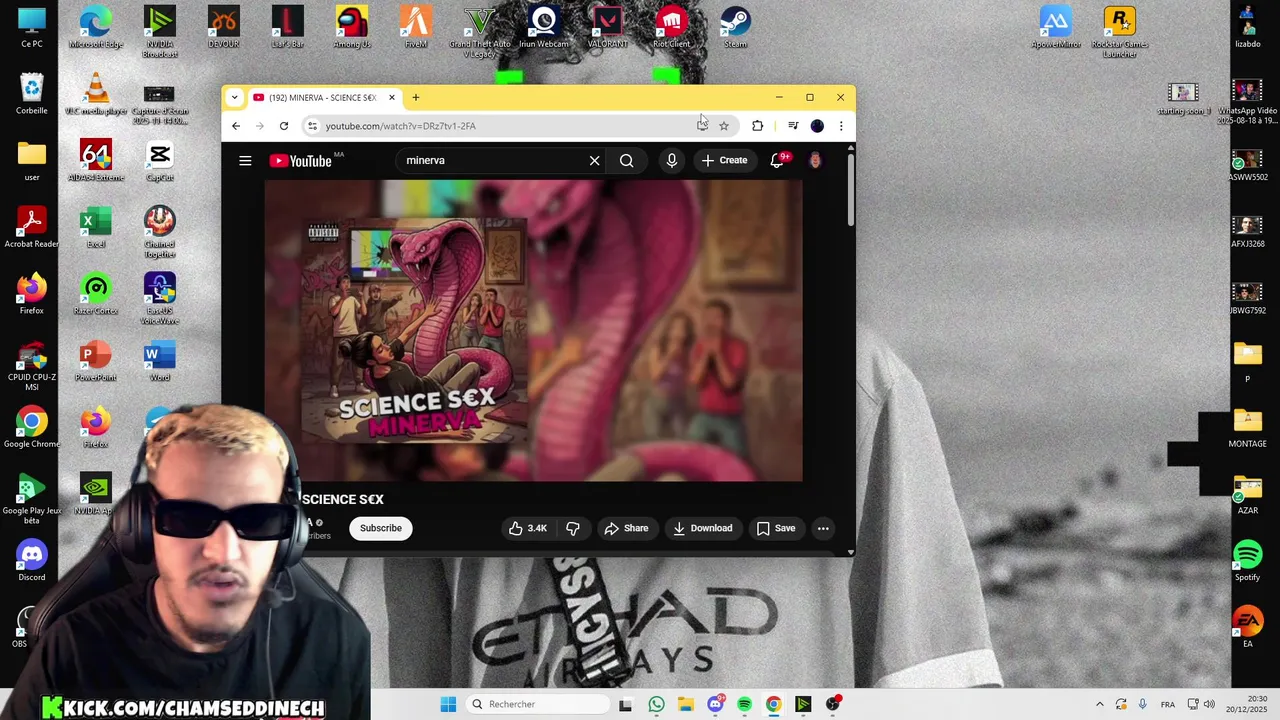Start voice search with the microphone icon
This screenshot has height=720, width=1280.
(672, 160)
